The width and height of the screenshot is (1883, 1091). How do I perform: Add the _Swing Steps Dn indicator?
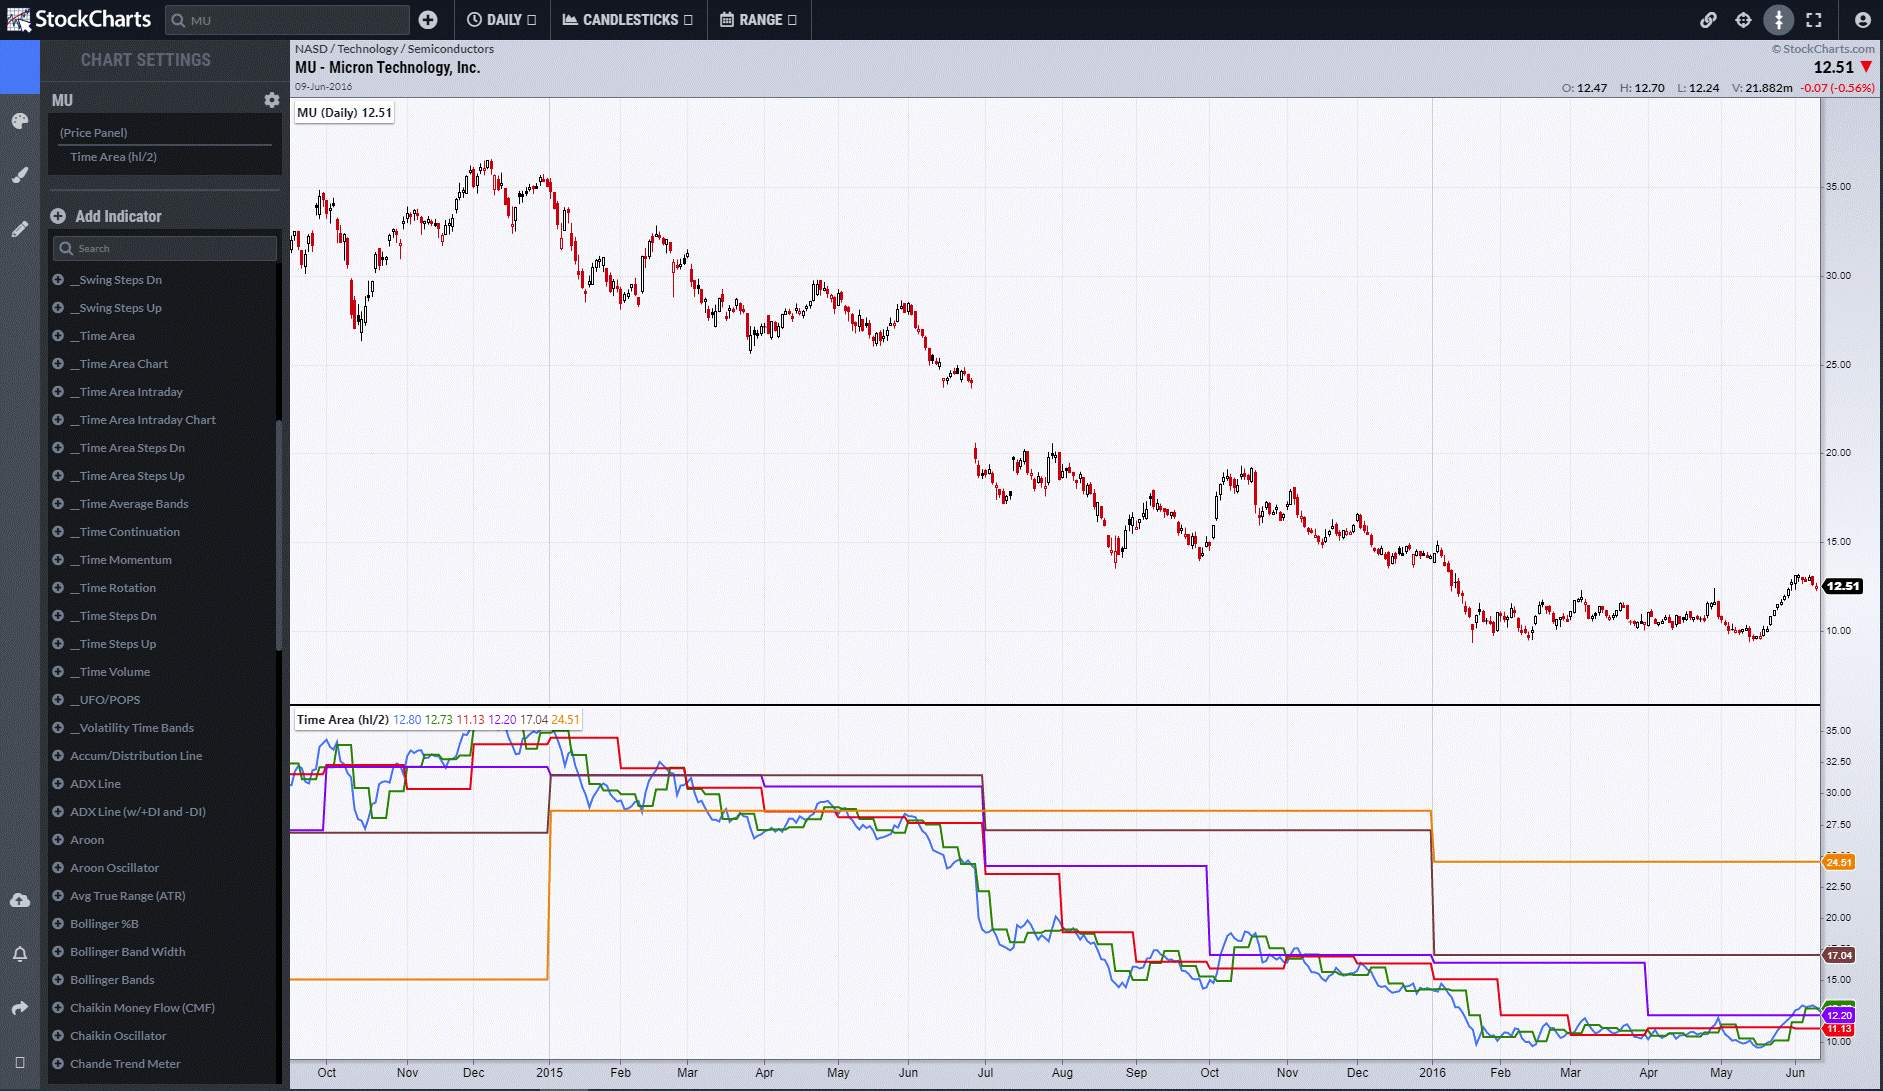point(58,280)
